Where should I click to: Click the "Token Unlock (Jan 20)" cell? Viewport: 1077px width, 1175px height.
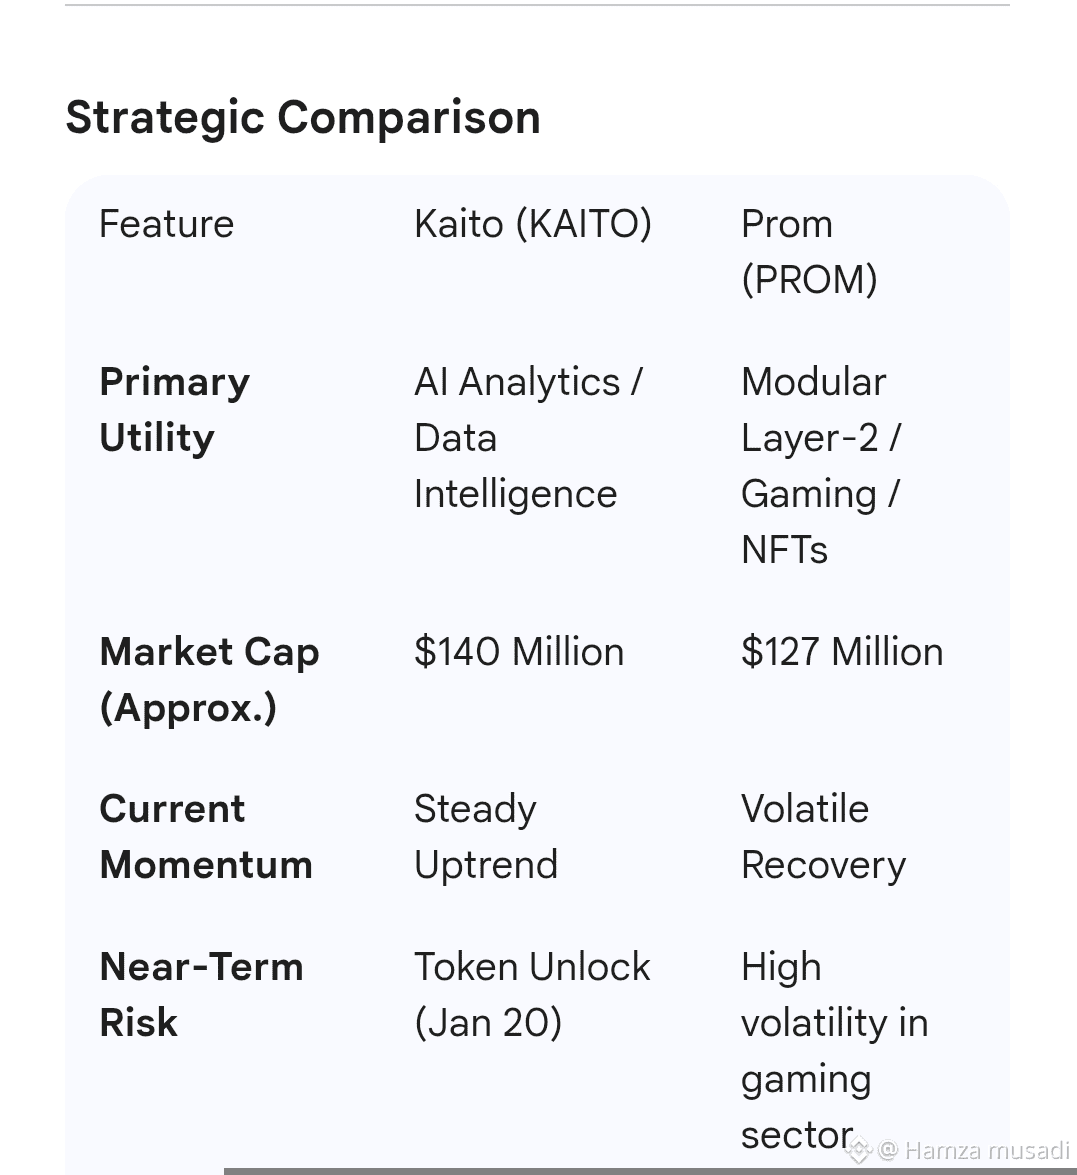532,994
